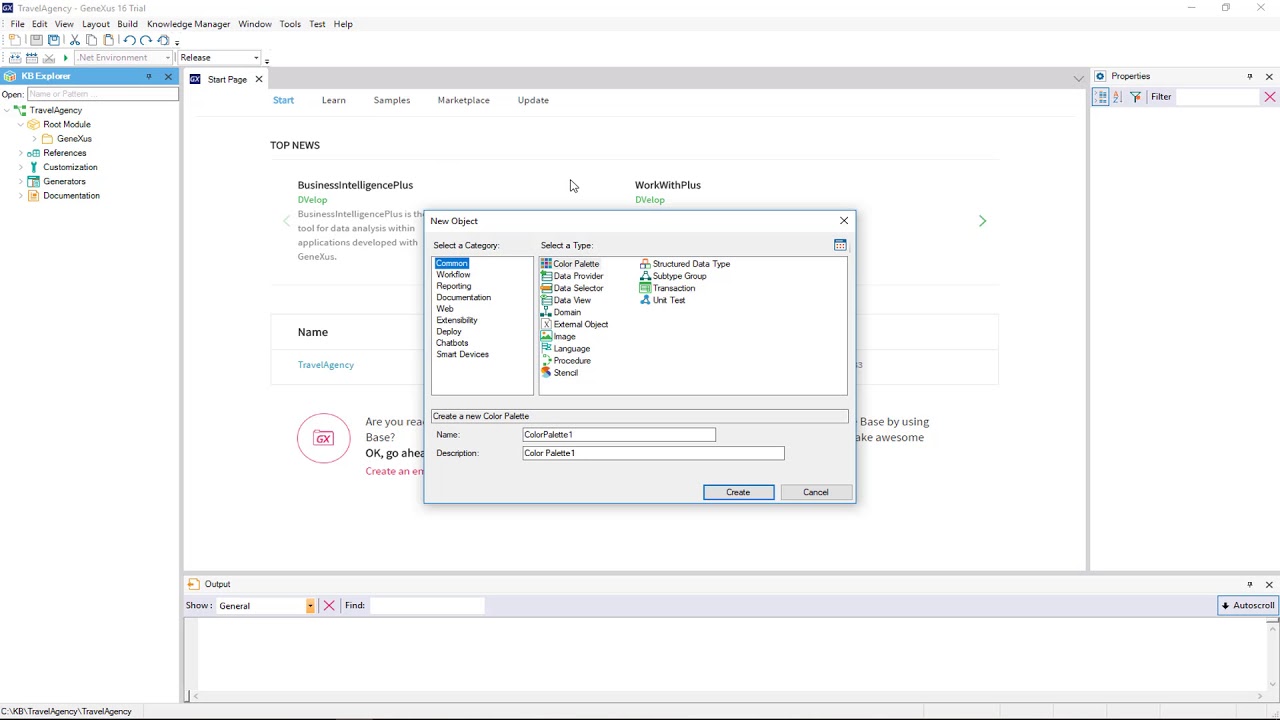Close the Start Page tab
This screenshot has height=720, width=1280.
click(258, 80)
